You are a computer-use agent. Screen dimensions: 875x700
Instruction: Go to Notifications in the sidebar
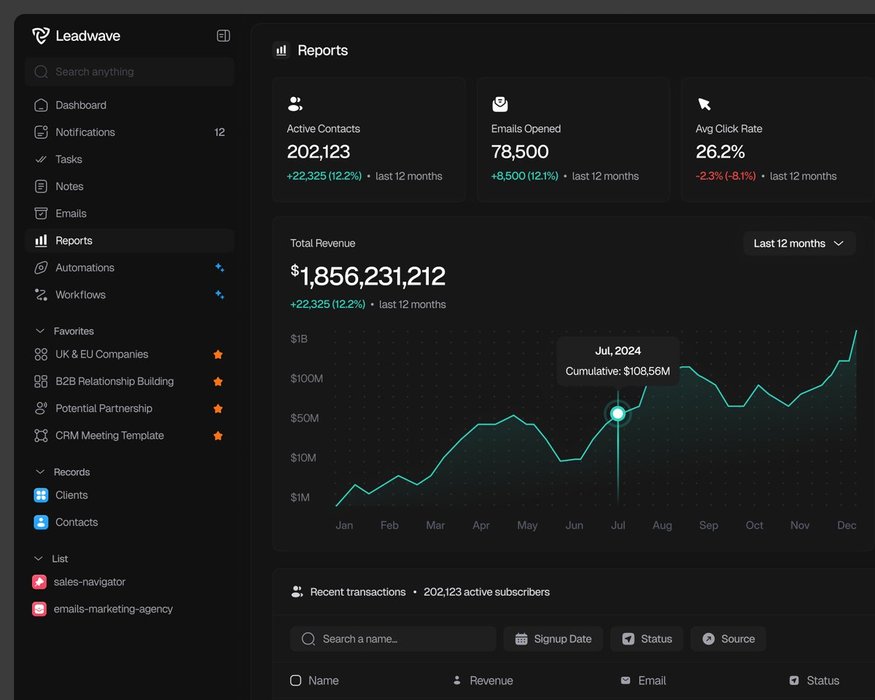point(85,132)
